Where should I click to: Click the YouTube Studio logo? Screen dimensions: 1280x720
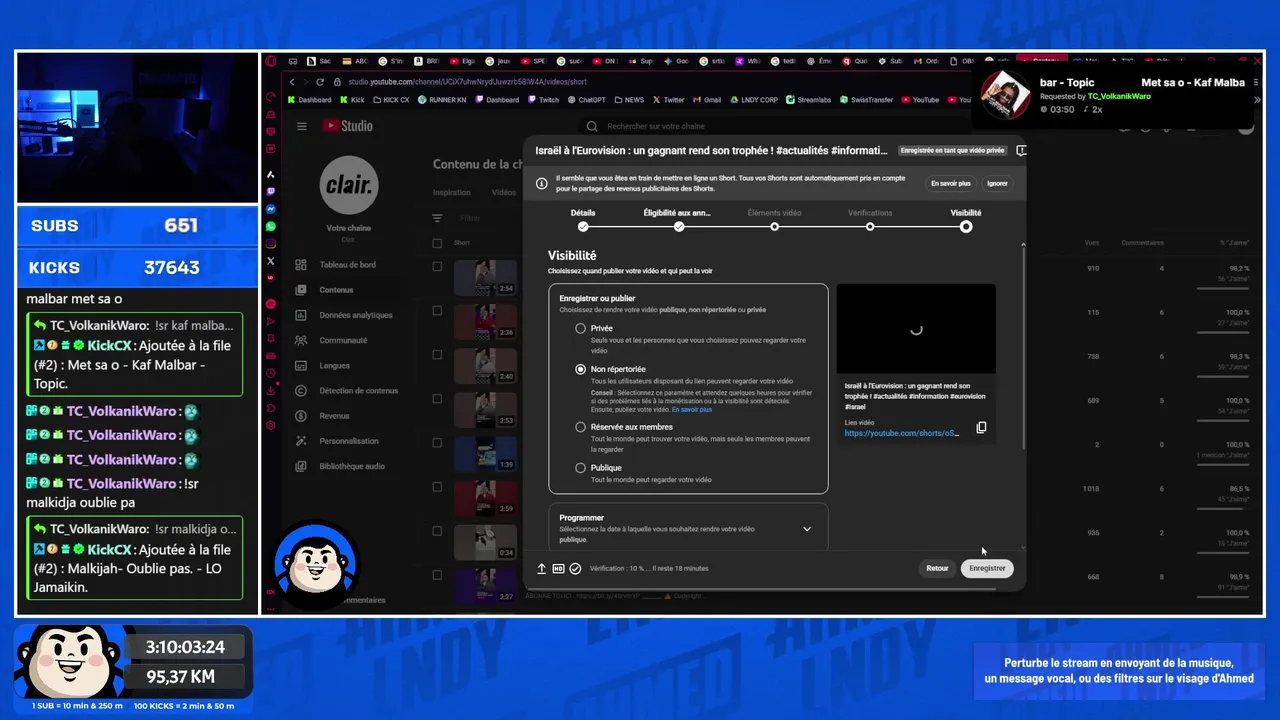347,126
